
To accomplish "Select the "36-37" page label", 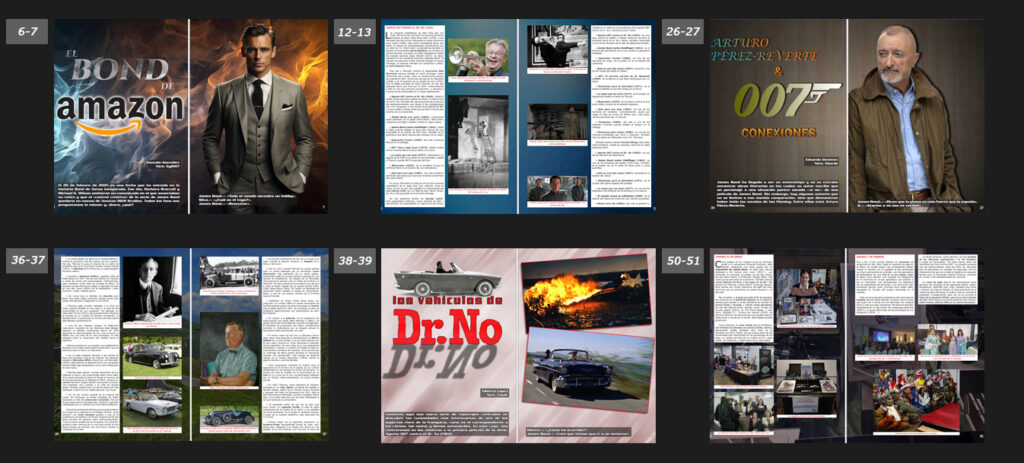I will [x=27, y=261].
